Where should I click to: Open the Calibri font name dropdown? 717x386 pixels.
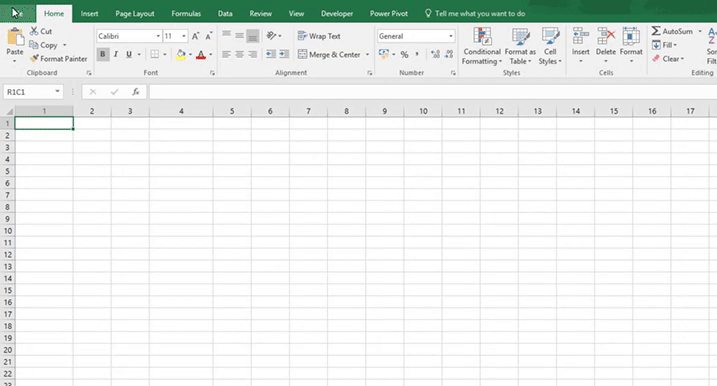coord(158,36)
